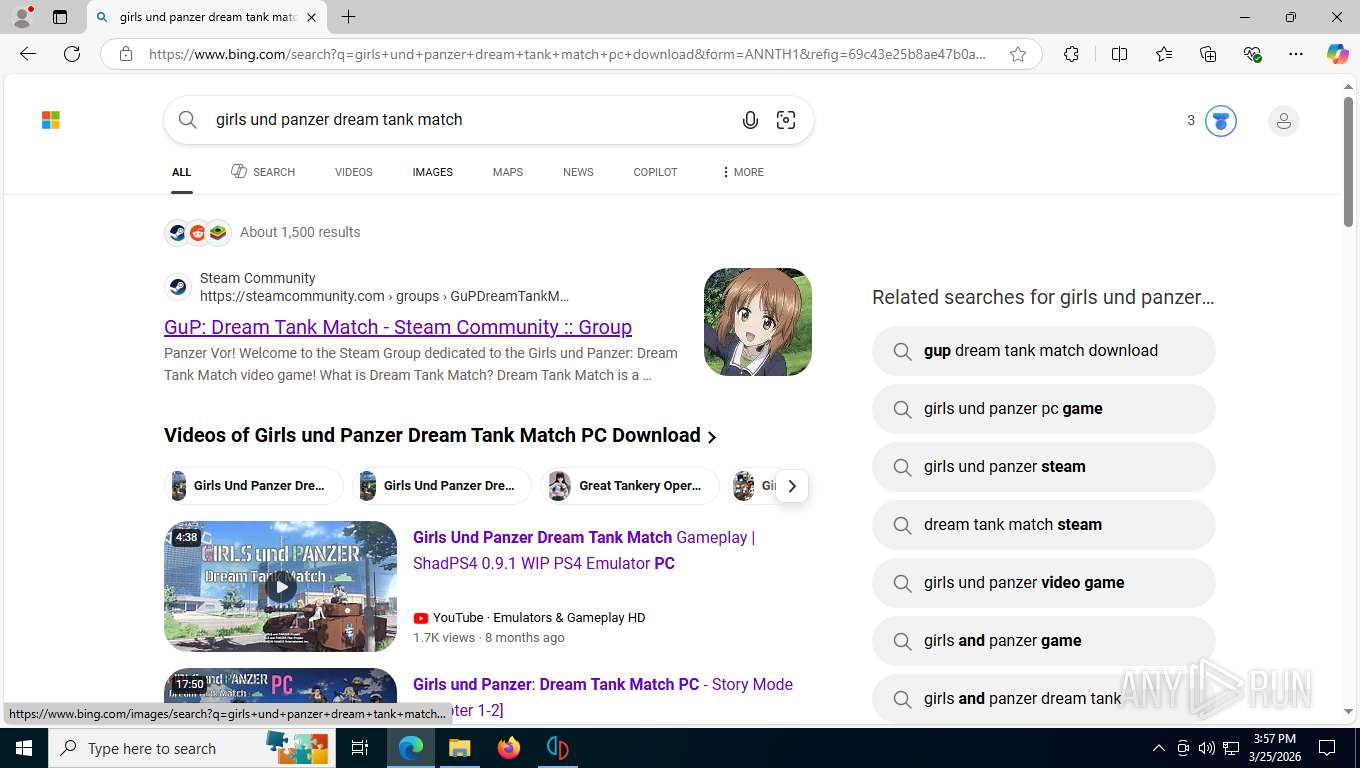
Task: Click the Microsoft logo on Bing
Action: click(x=51, y=120)
